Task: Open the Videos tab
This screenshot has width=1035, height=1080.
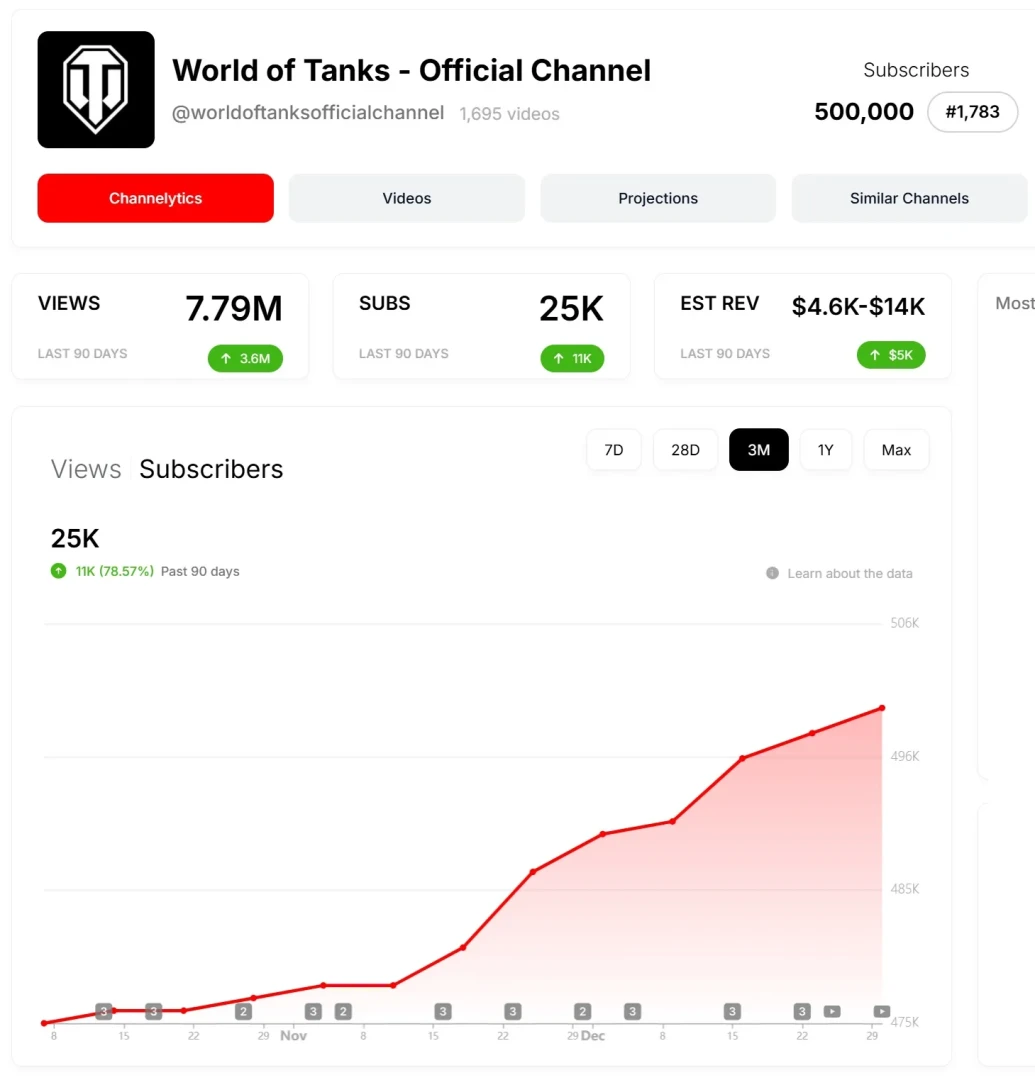Action: click(x=407, y=198)
